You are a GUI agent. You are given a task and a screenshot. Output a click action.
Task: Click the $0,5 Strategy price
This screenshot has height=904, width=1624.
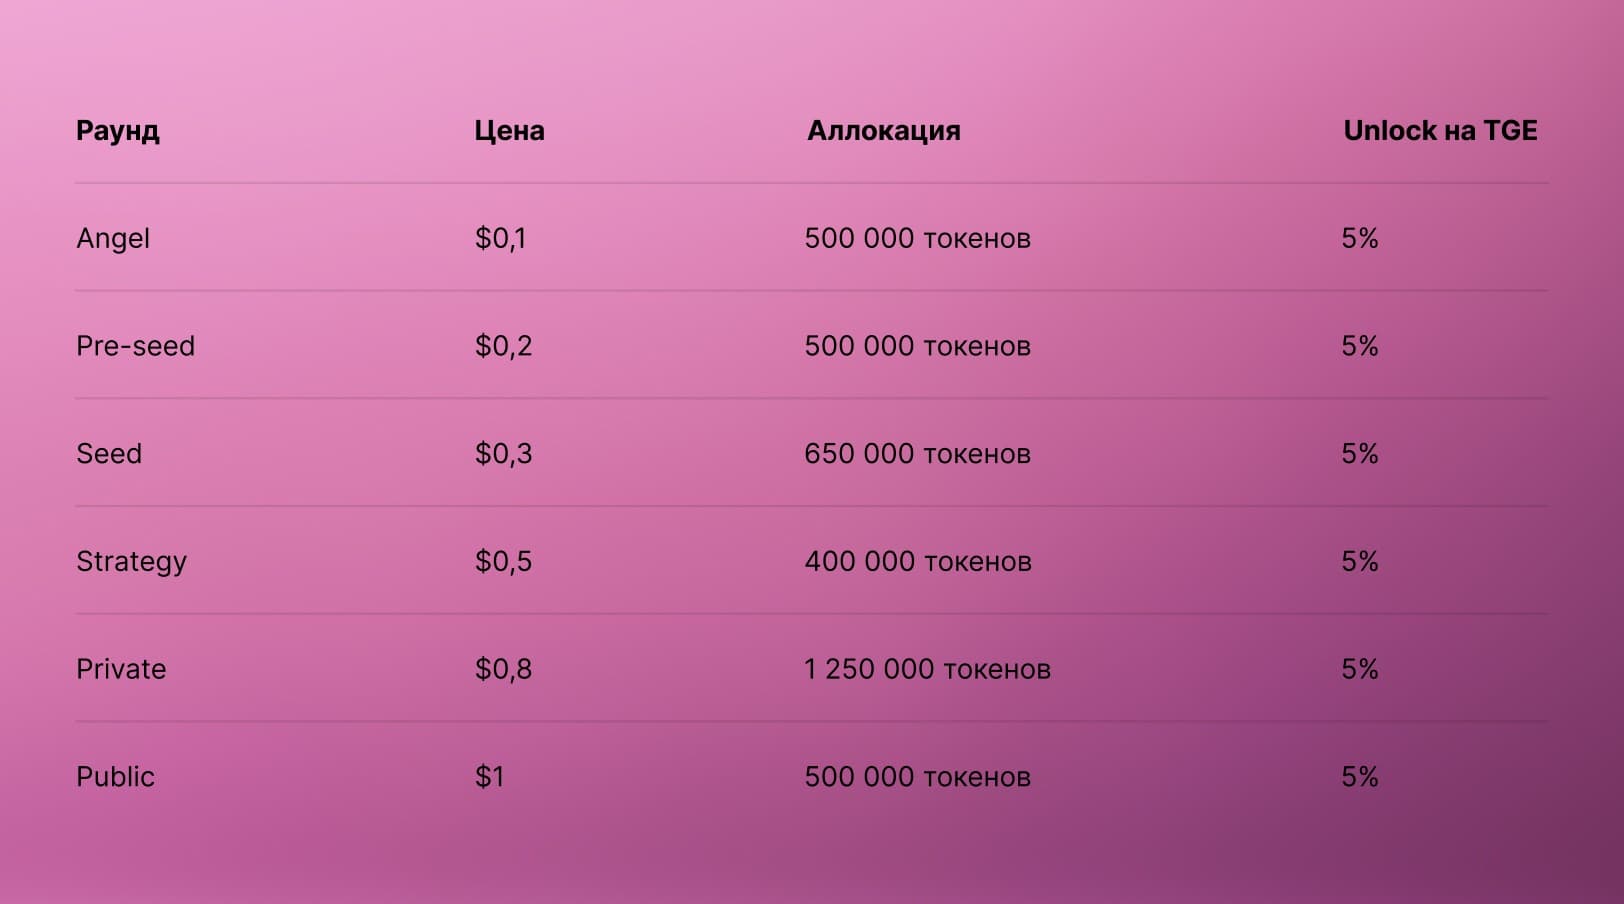tap(503, 562)
